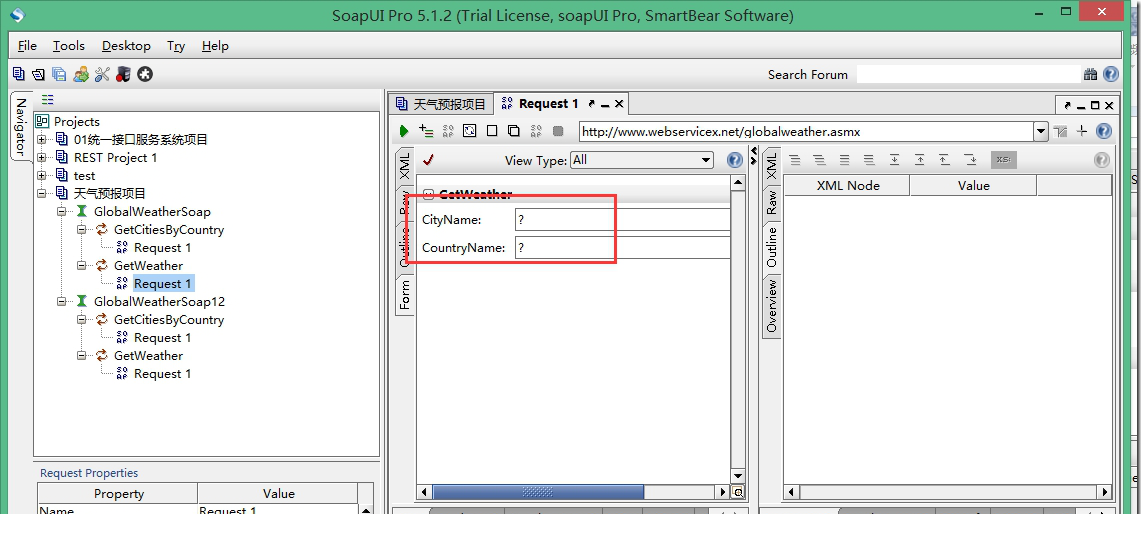
Task: Open preferences via the wrench-and-screwdriver icon
Action: (102, 74)
